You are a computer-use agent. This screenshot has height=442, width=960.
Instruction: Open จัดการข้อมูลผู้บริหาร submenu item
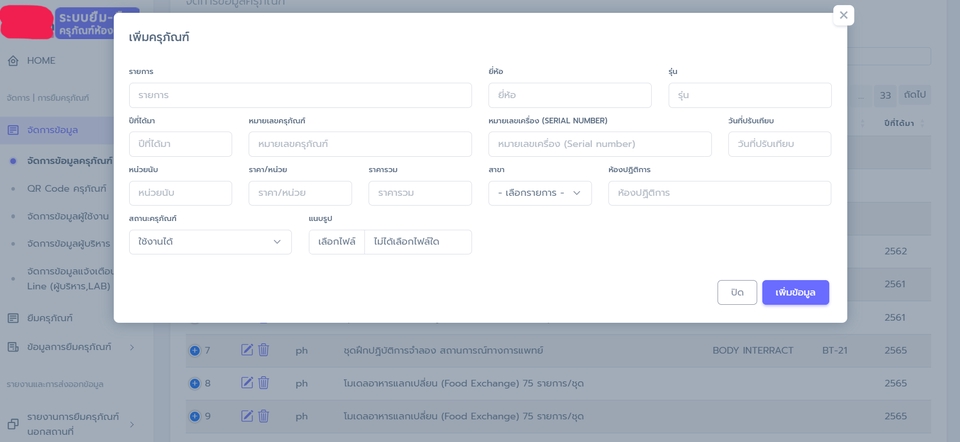[69, 244]
